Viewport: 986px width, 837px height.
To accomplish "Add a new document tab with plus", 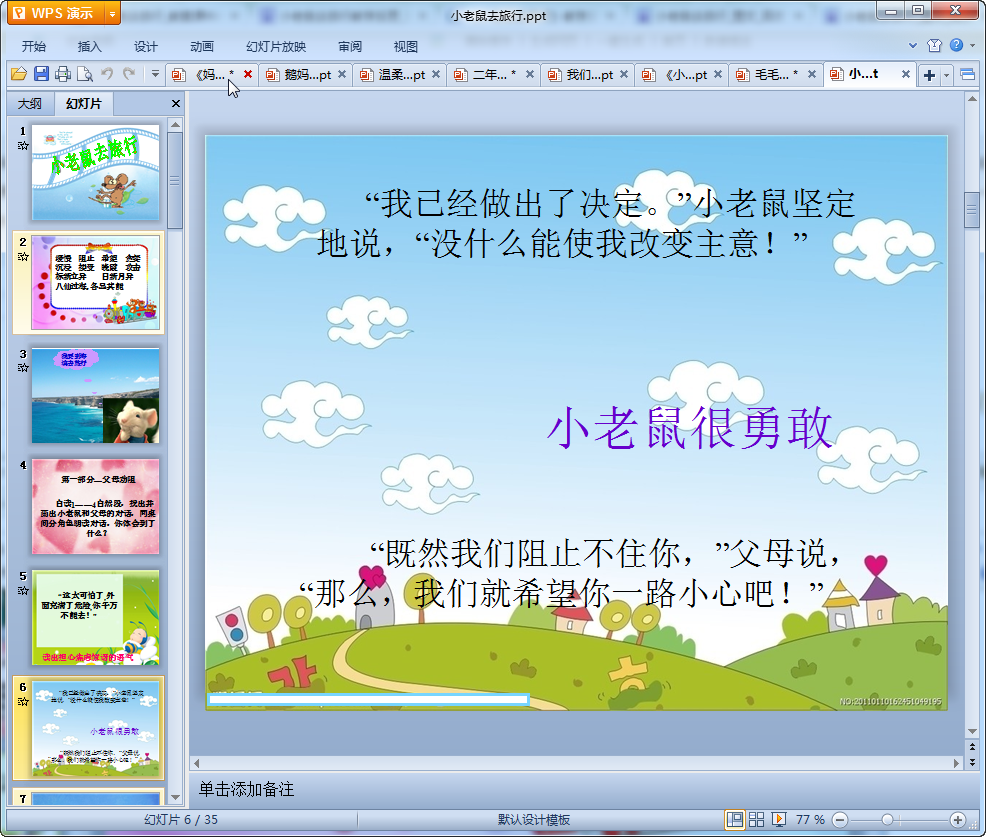I will [x=929, y=75].
